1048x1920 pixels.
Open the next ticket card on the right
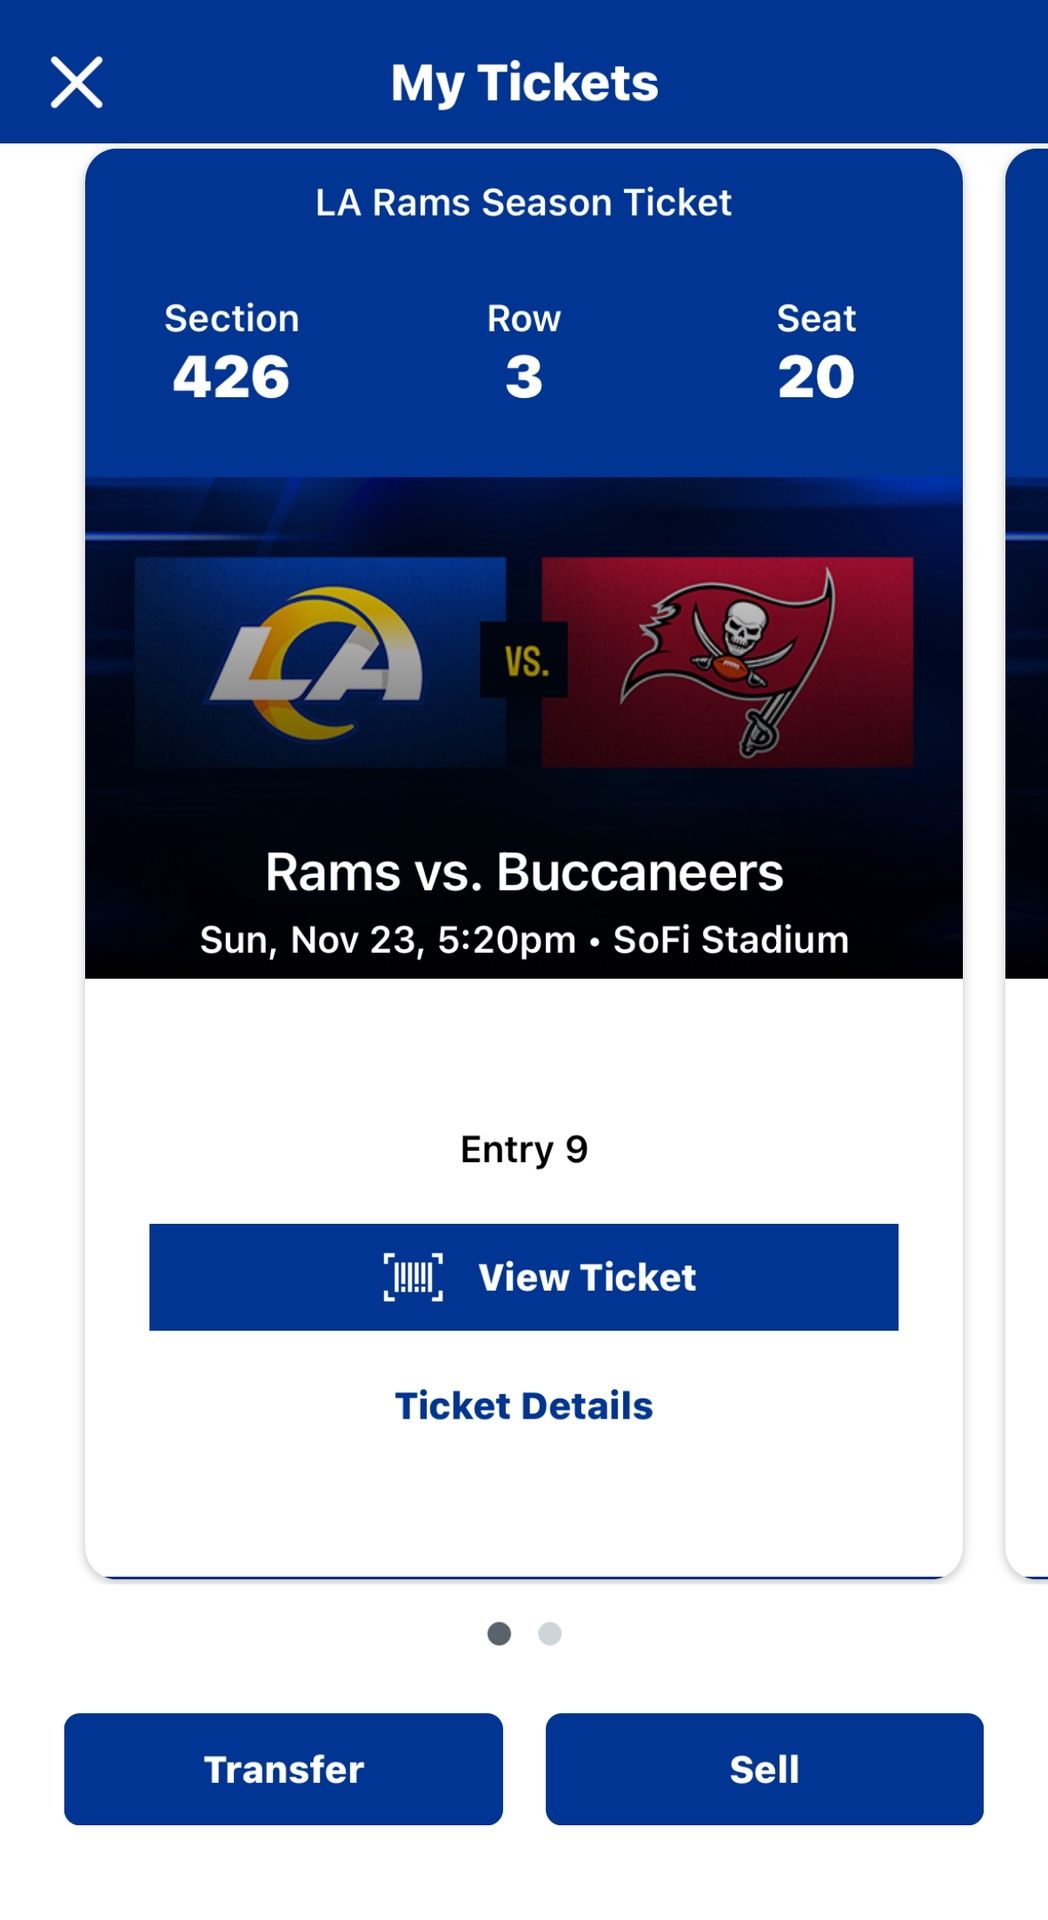pyautogui.click(x=1030, y=800)
